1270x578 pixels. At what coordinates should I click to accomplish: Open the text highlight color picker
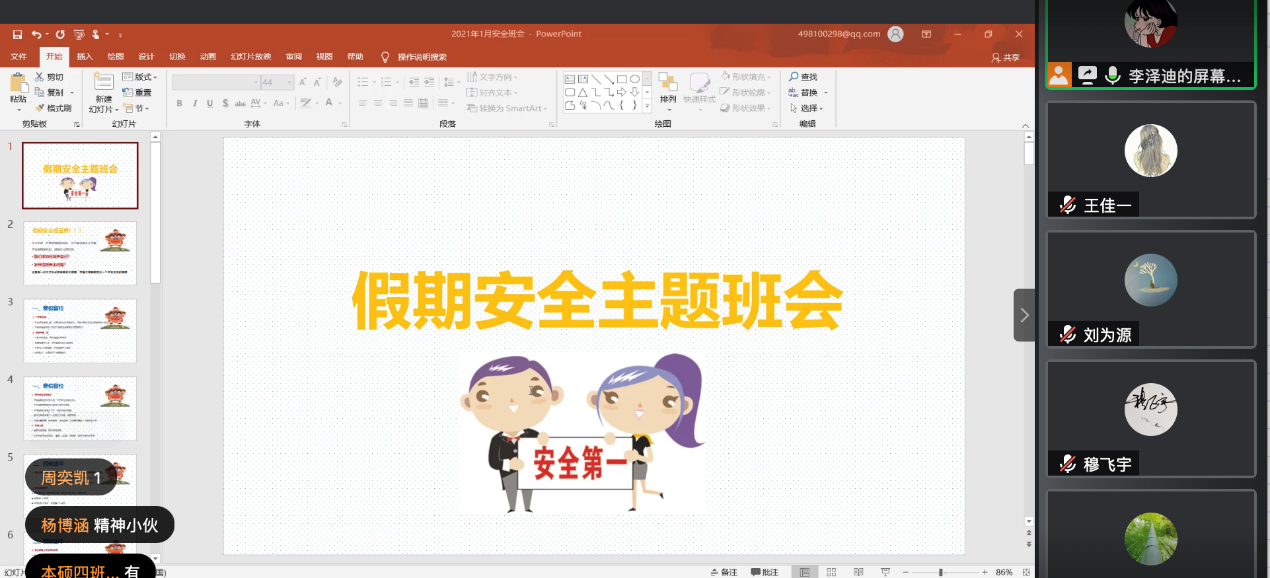[308, 103]
